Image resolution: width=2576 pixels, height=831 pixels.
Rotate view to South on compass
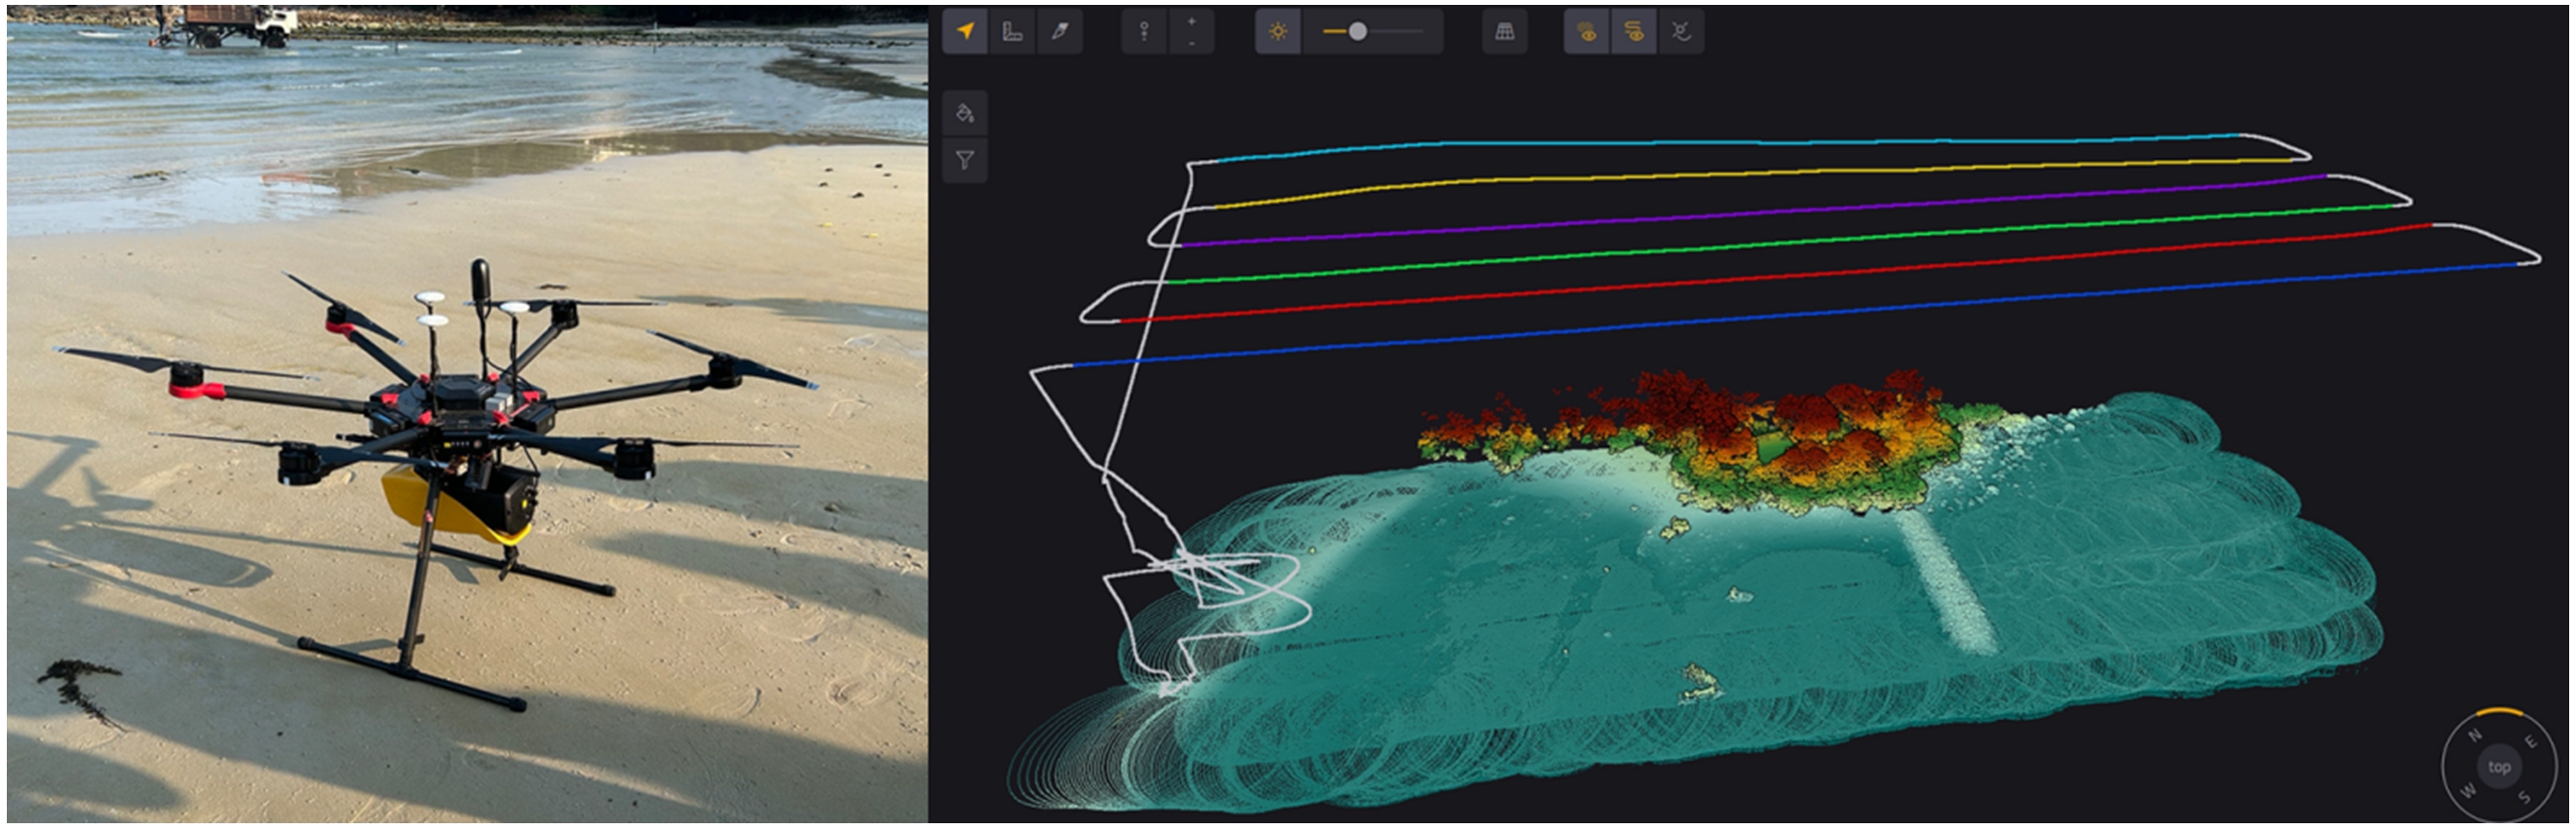coord(2525,797)
